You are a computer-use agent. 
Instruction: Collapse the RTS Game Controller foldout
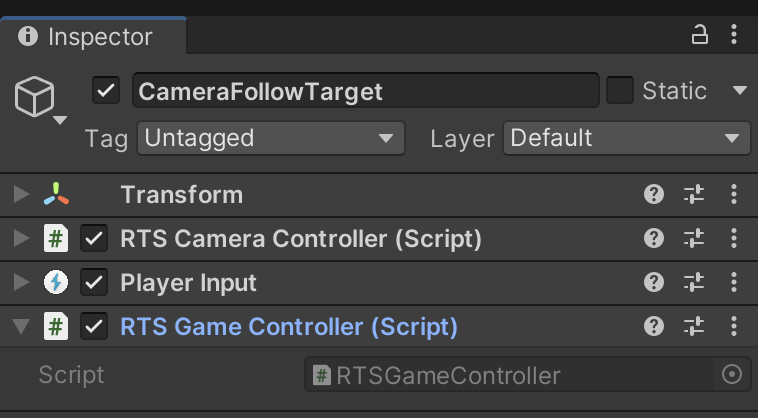point(21,326)
